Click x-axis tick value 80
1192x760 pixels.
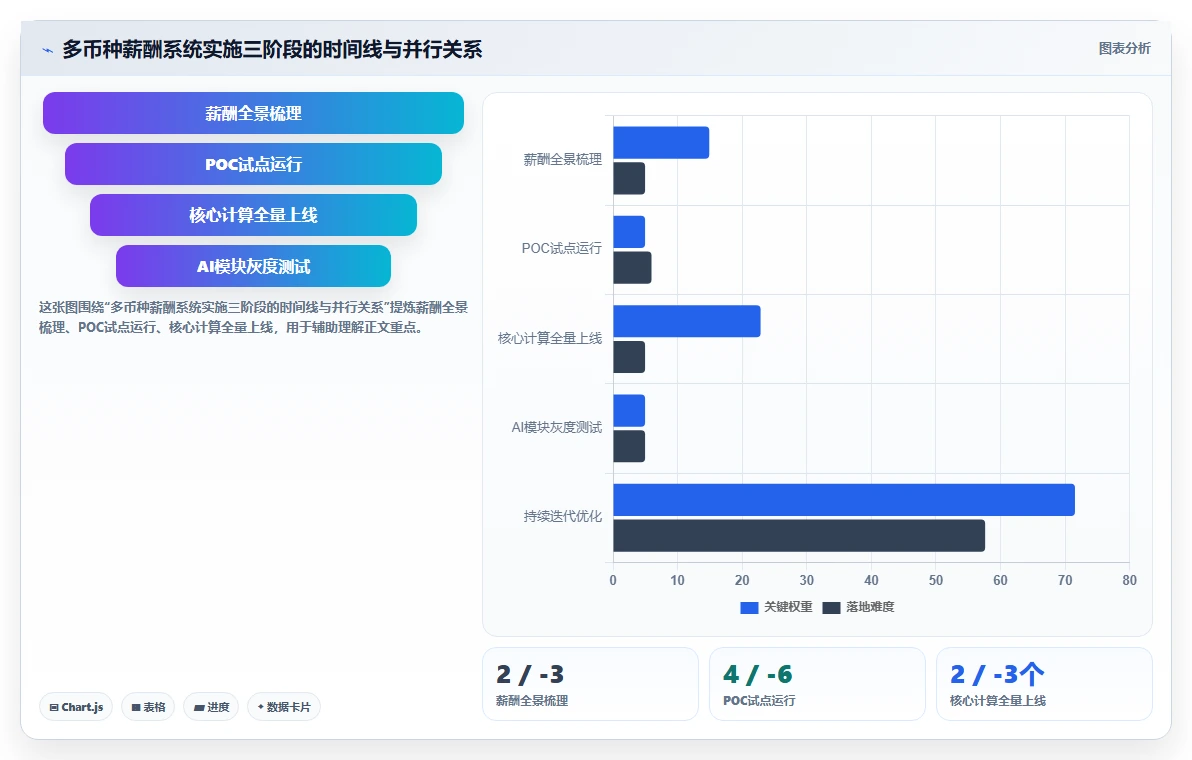pyautogui.click(x=1129, y=581)
